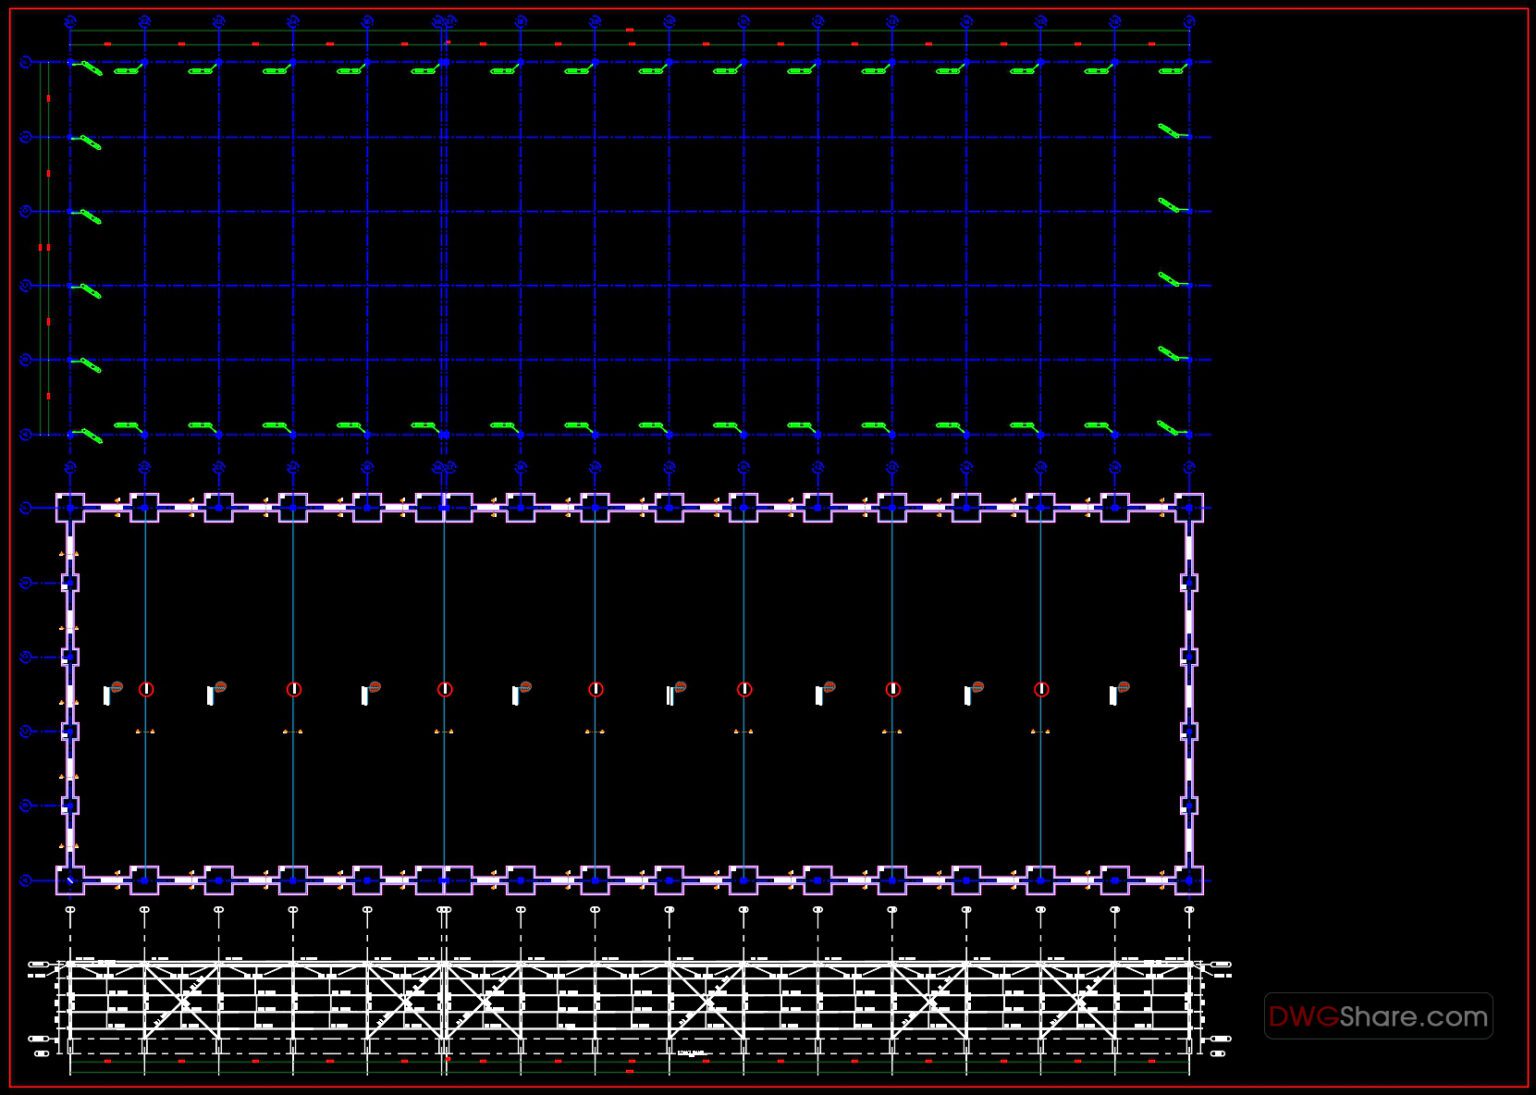Click a grid bubble in the second bubble row
The image size is (1536, 1095).
pyautogui.click(x=145, y=467)
